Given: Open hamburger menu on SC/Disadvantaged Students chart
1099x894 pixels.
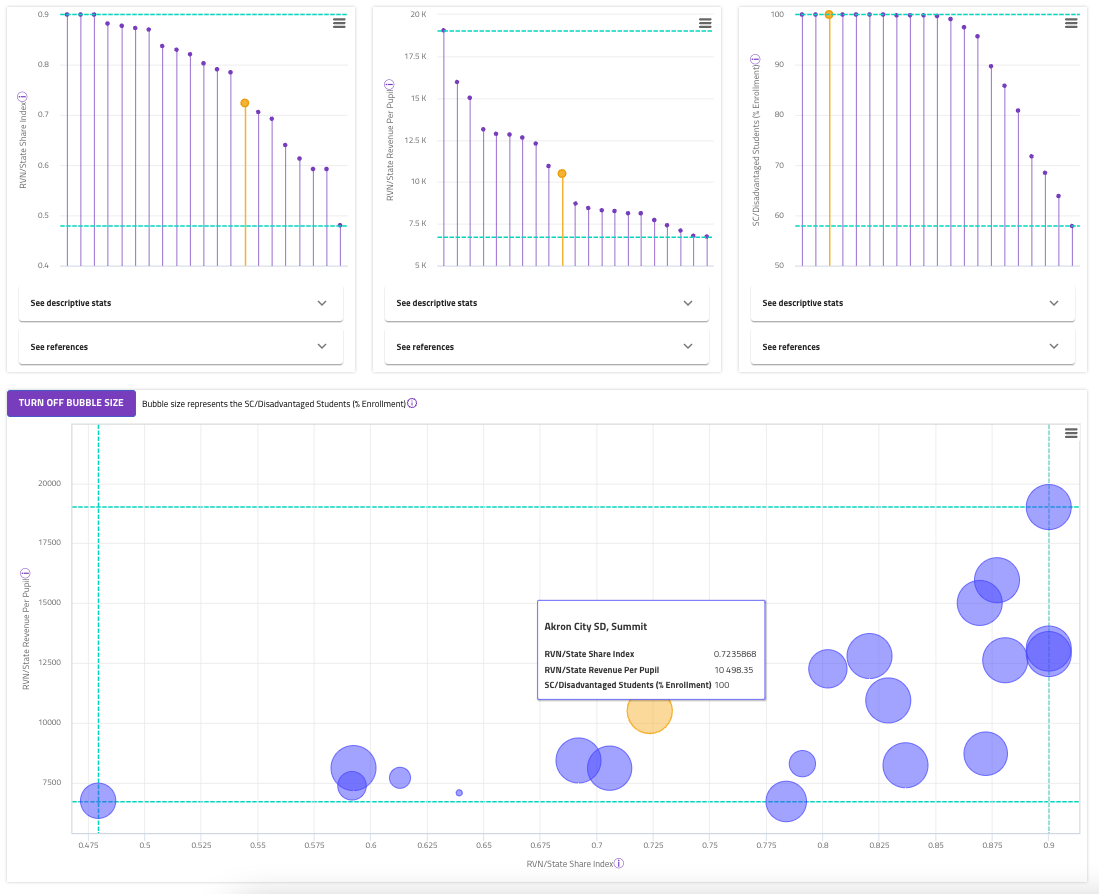Looking at the screenshot, I should click(x=1071, y=23).
